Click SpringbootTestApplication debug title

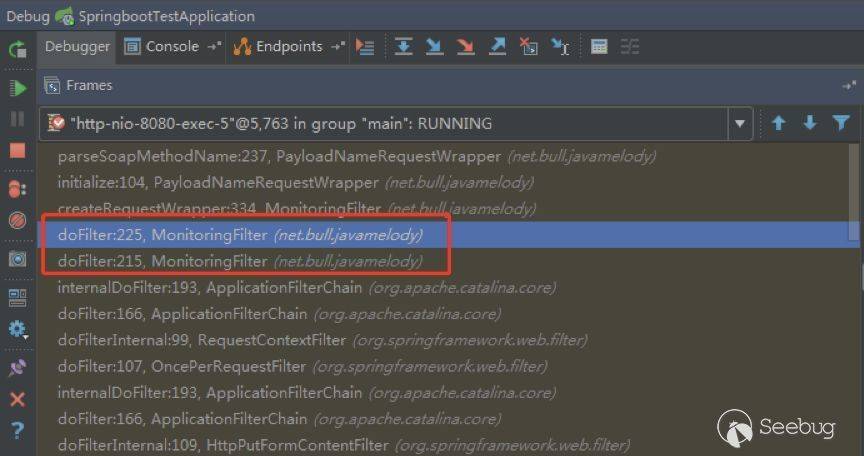click(166, 16)
